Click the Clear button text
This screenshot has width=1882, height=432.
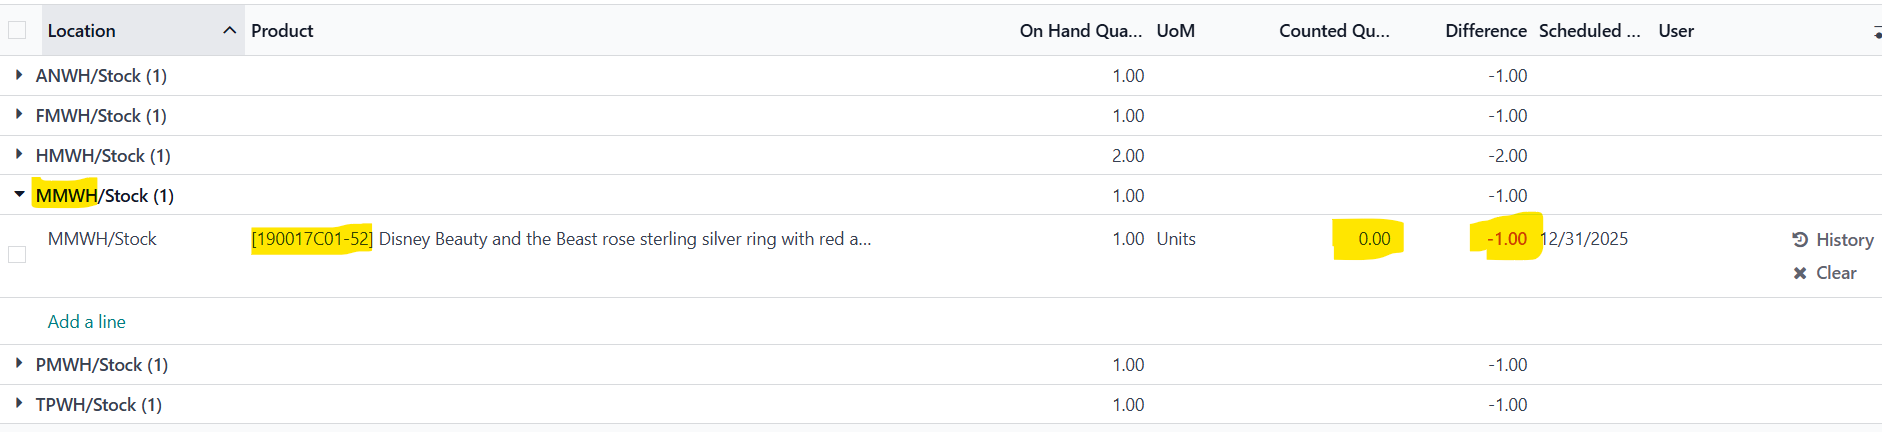1836,273
